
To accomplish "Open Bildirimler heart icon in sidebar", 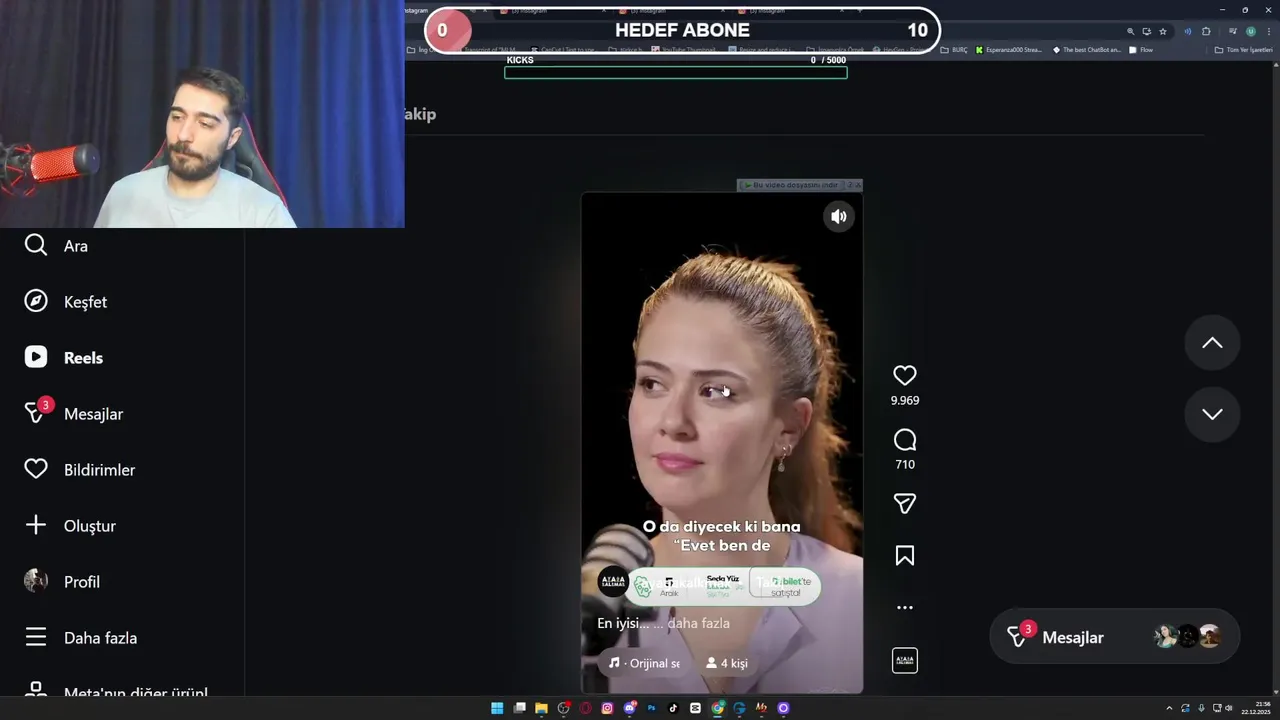I will coord(36,469).
